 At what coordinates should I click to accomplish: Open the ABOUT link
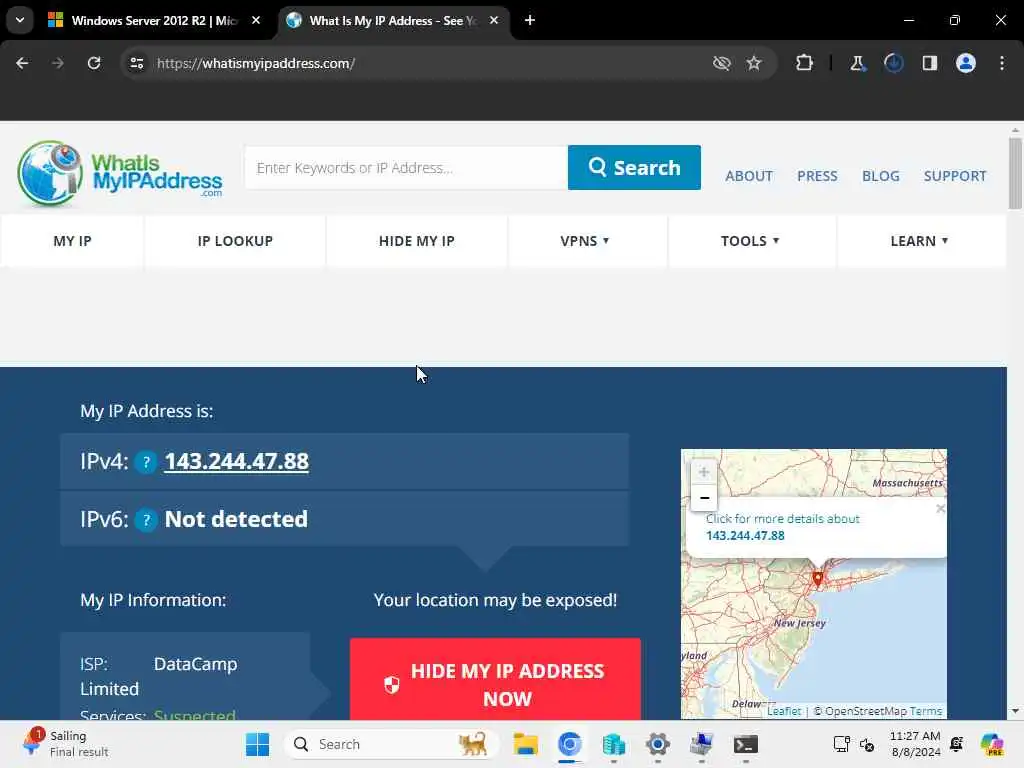[x=749, y=176]
